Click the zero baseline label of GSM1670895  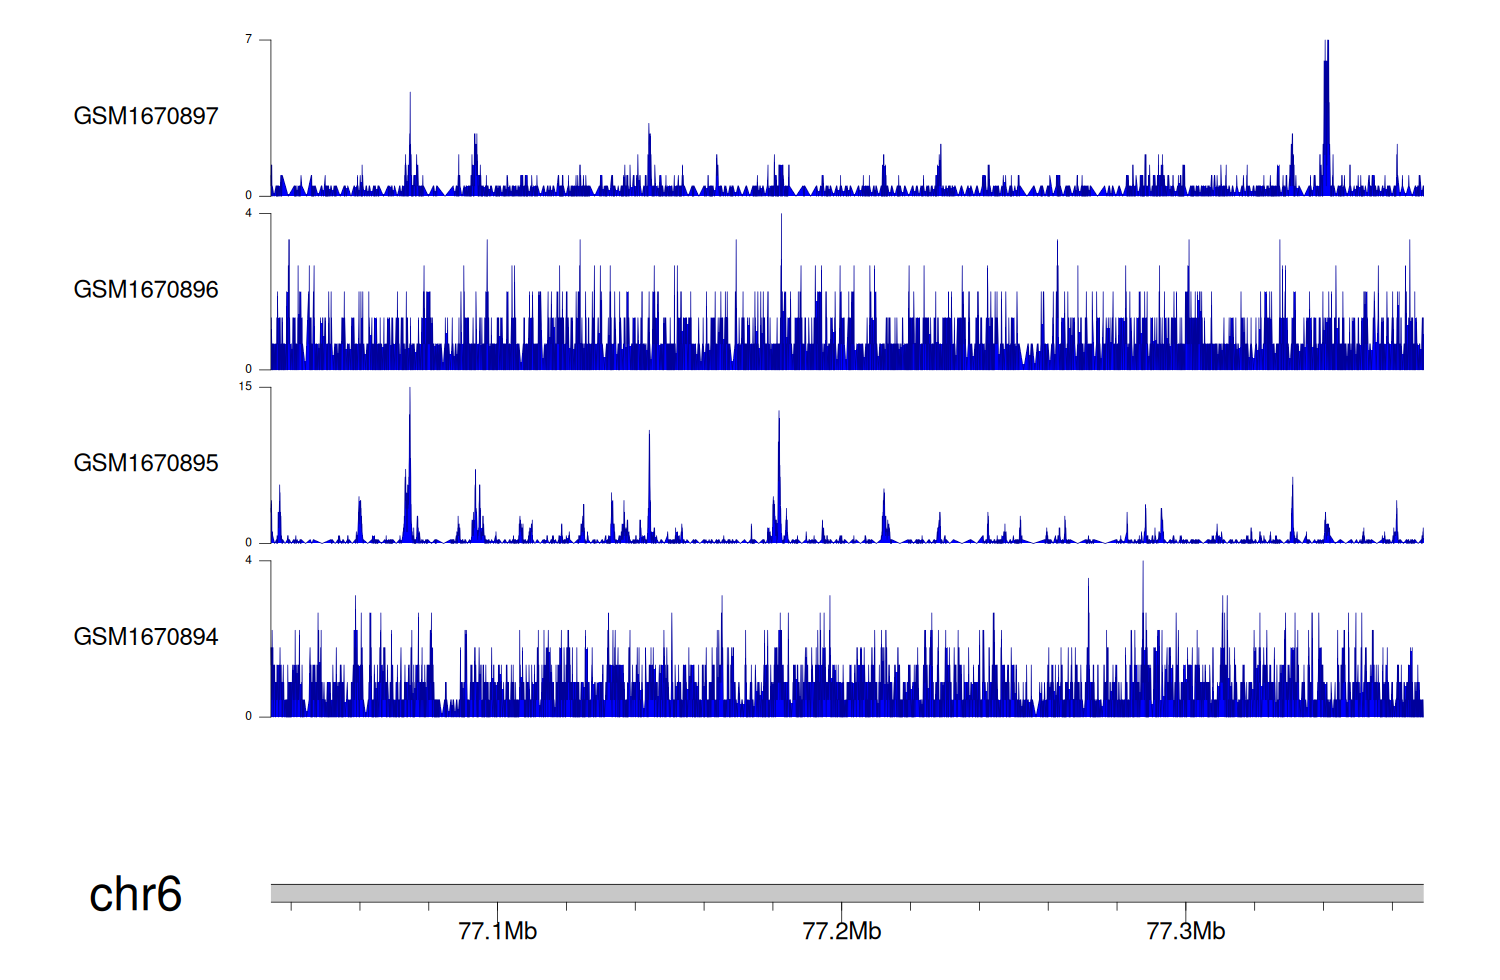249,542
